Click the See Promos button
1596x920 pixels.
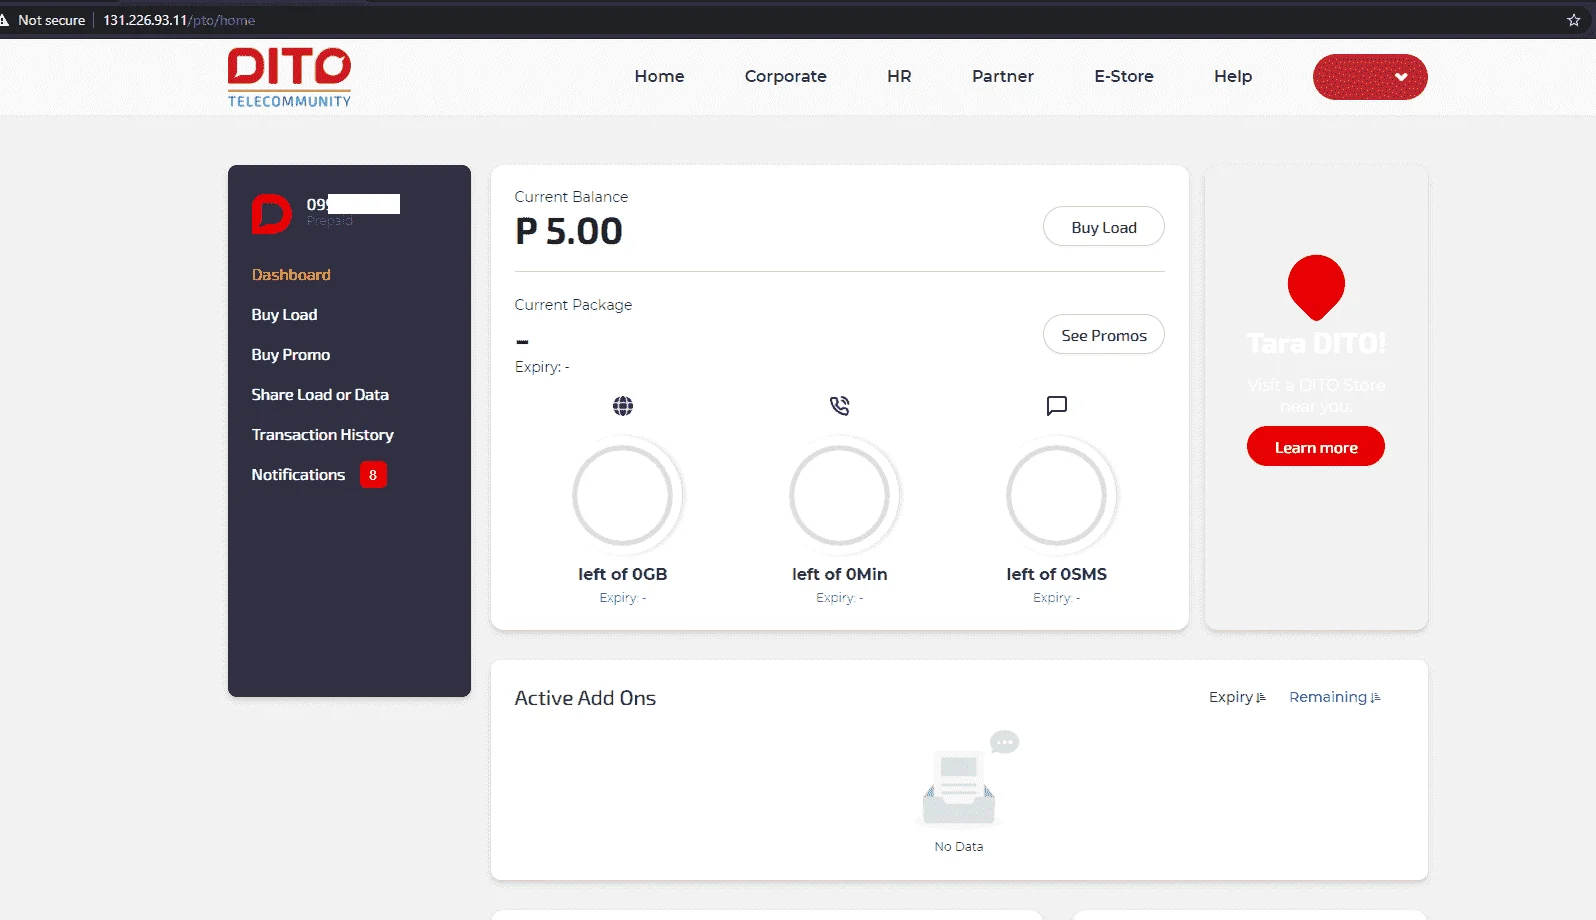(1104, 335)
